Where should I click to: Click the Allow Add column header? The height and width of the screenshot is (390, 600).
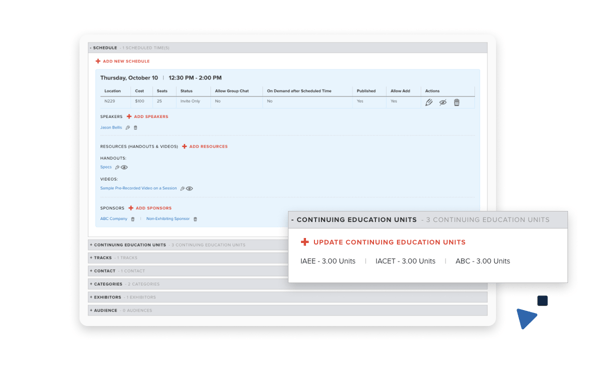click(x=400, y=91)
